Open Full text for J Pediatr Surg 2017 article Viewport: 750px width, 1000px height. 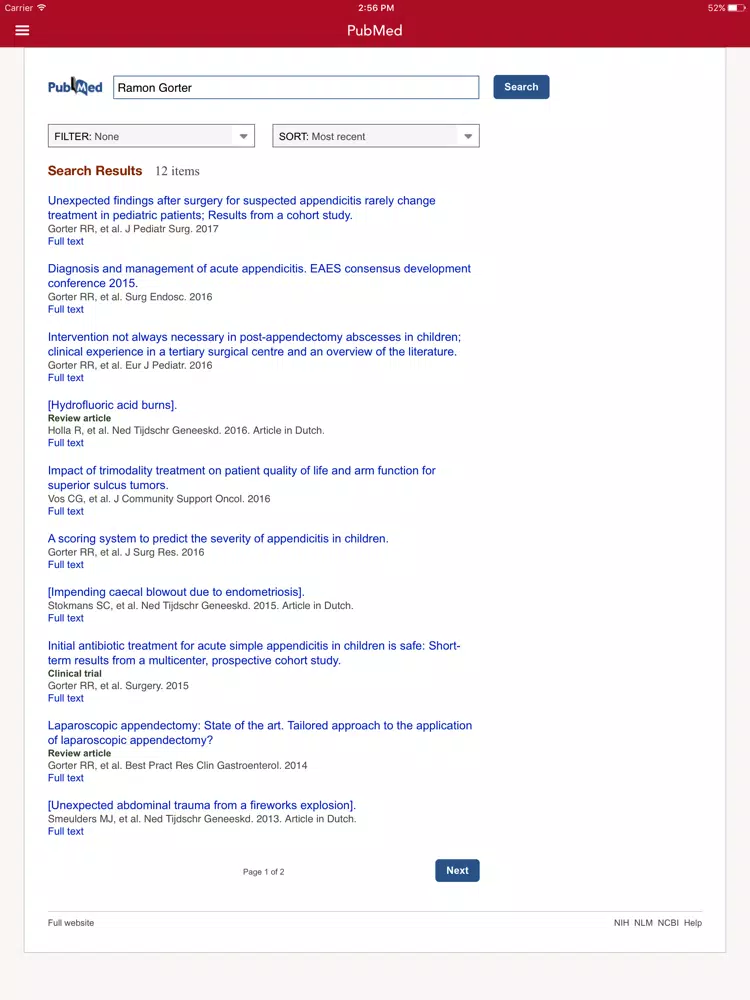point(66,241)
